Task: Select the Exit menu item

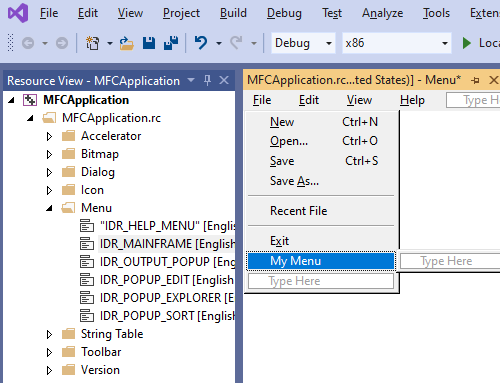Action: click(x=321, y=241)
